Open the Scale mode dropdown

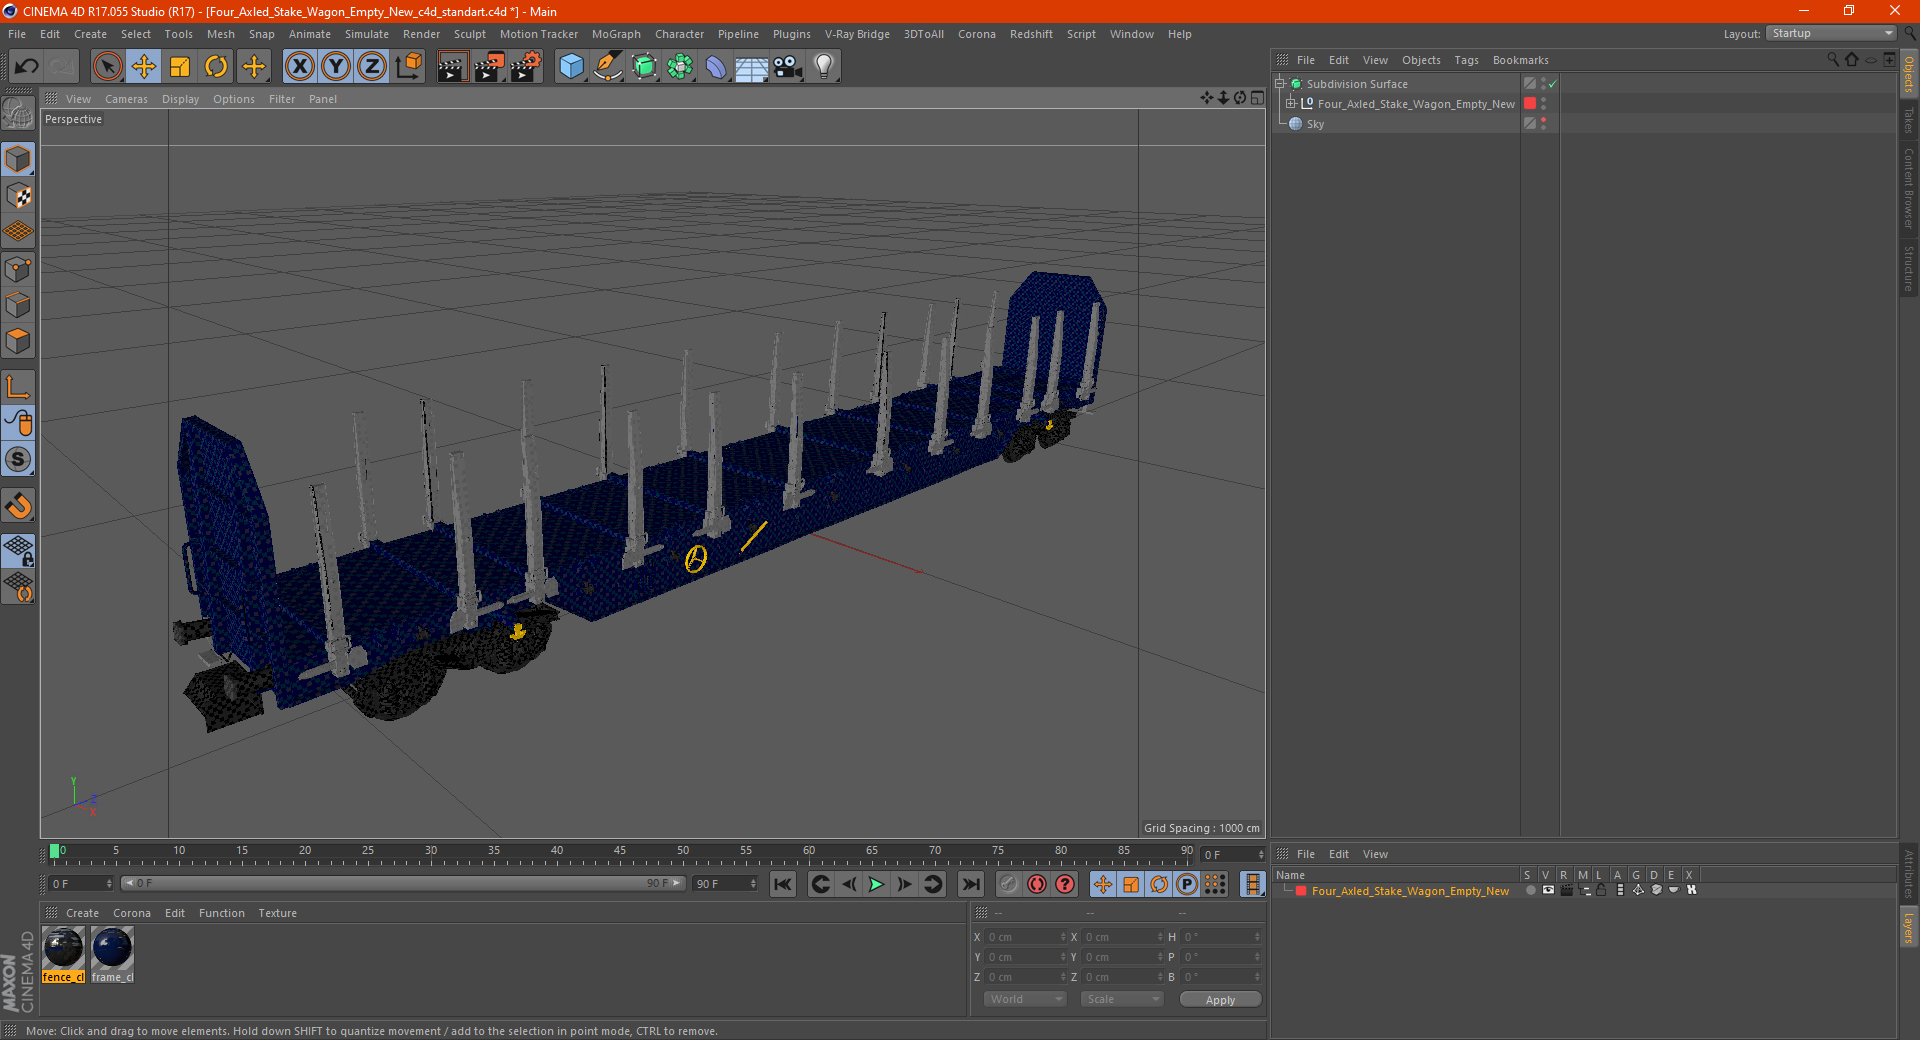tap(1122, 999)
